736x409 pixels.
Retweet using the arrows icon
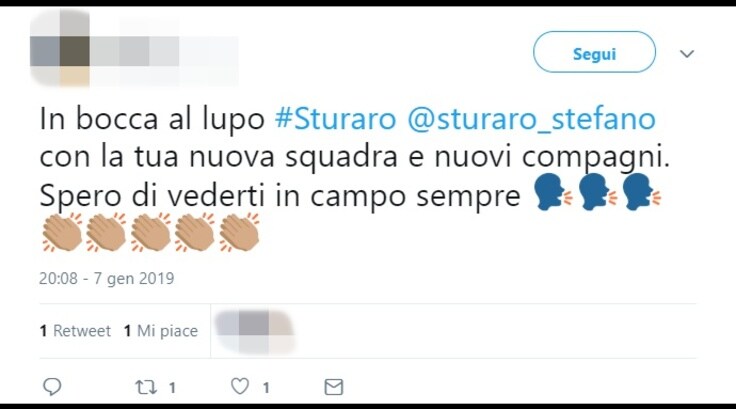pos(146,387)
